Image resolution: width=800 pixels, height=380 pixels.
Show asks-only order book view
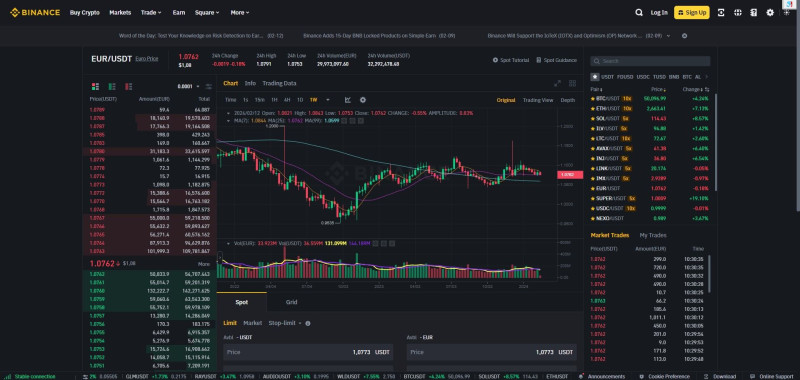point(129,86)
